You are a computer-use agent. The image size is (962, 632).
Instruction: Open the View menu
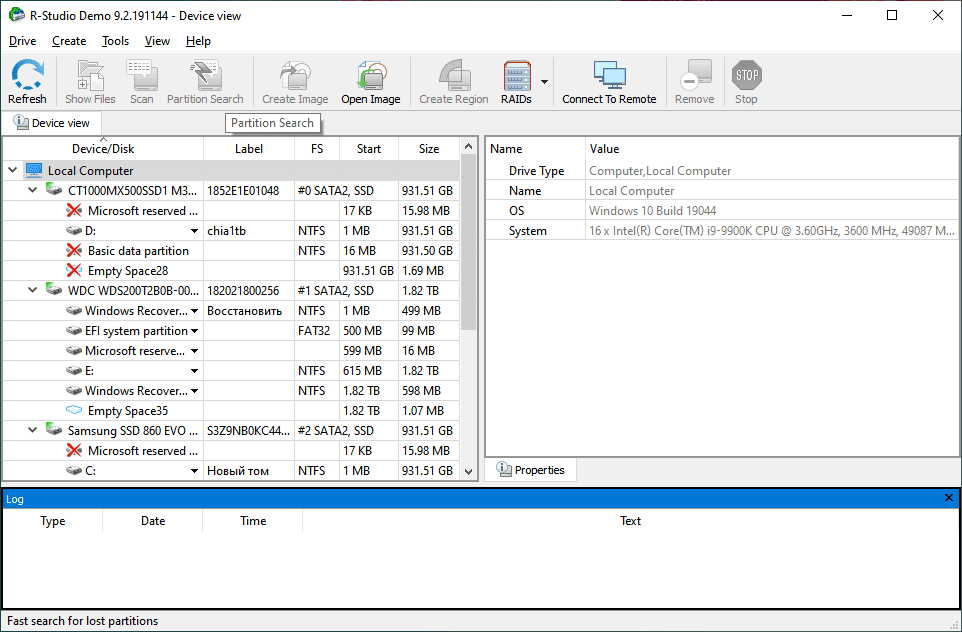pos(157,41)
